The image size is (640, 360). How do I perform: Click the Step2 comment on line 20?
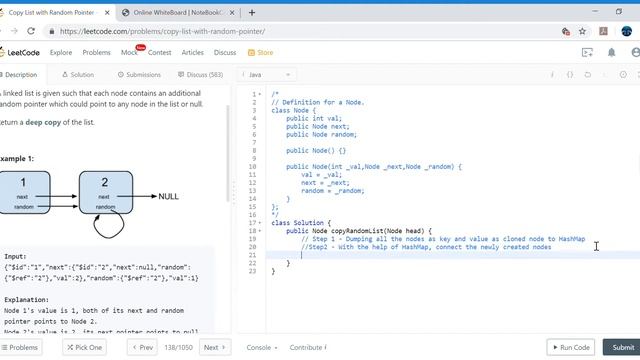(426, 247)
